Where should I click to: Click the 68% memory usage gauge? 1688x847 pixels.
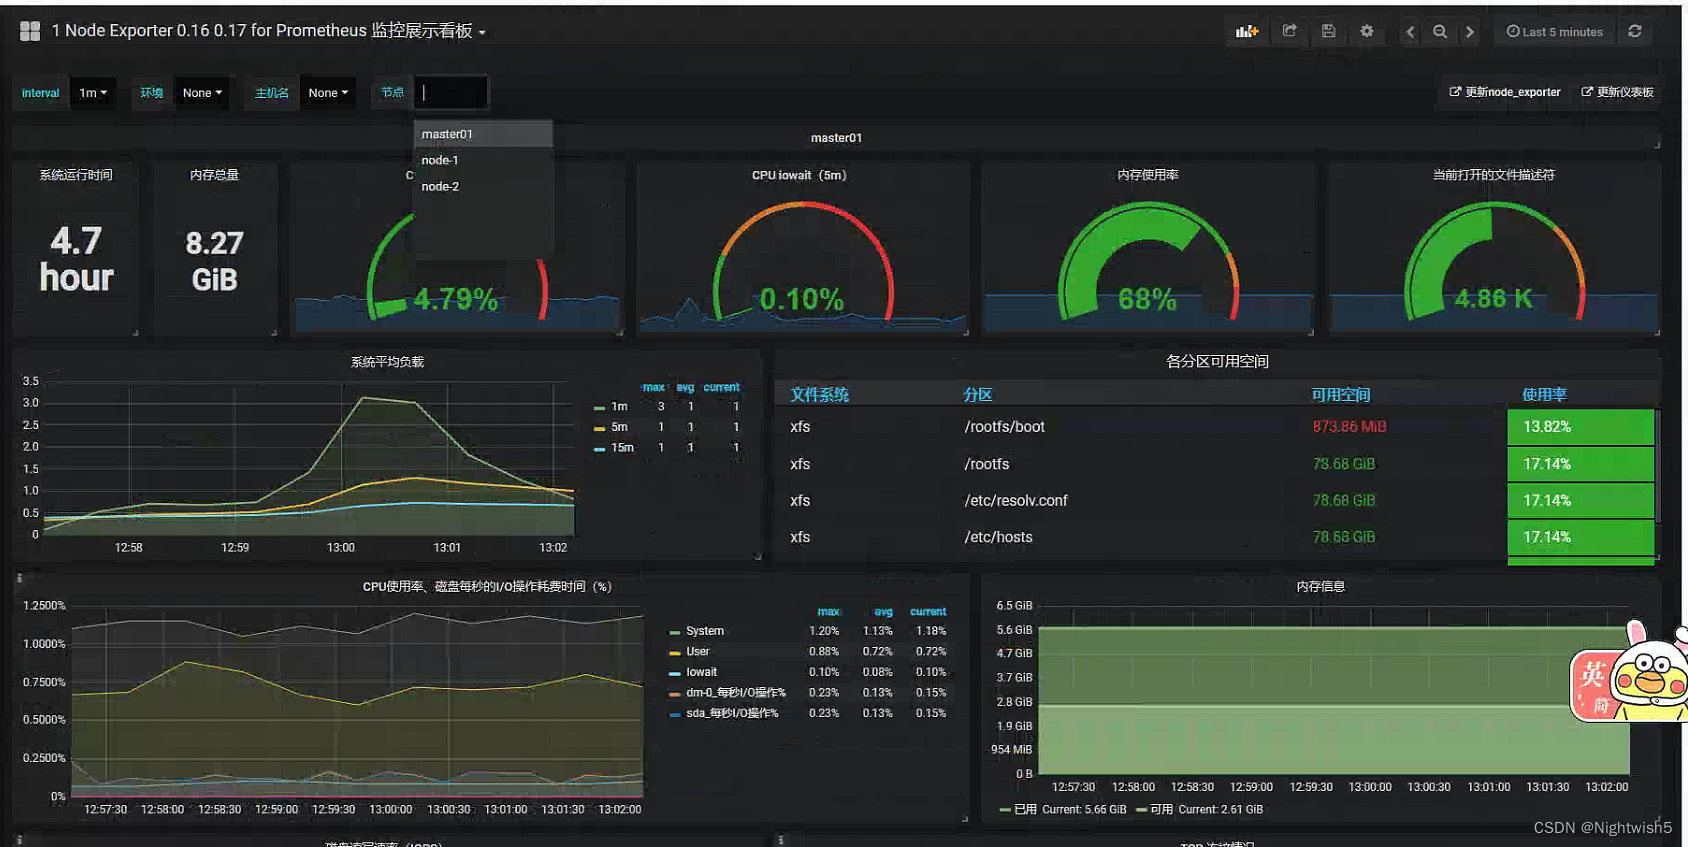pyautogui.click(x=1147, y=299)
